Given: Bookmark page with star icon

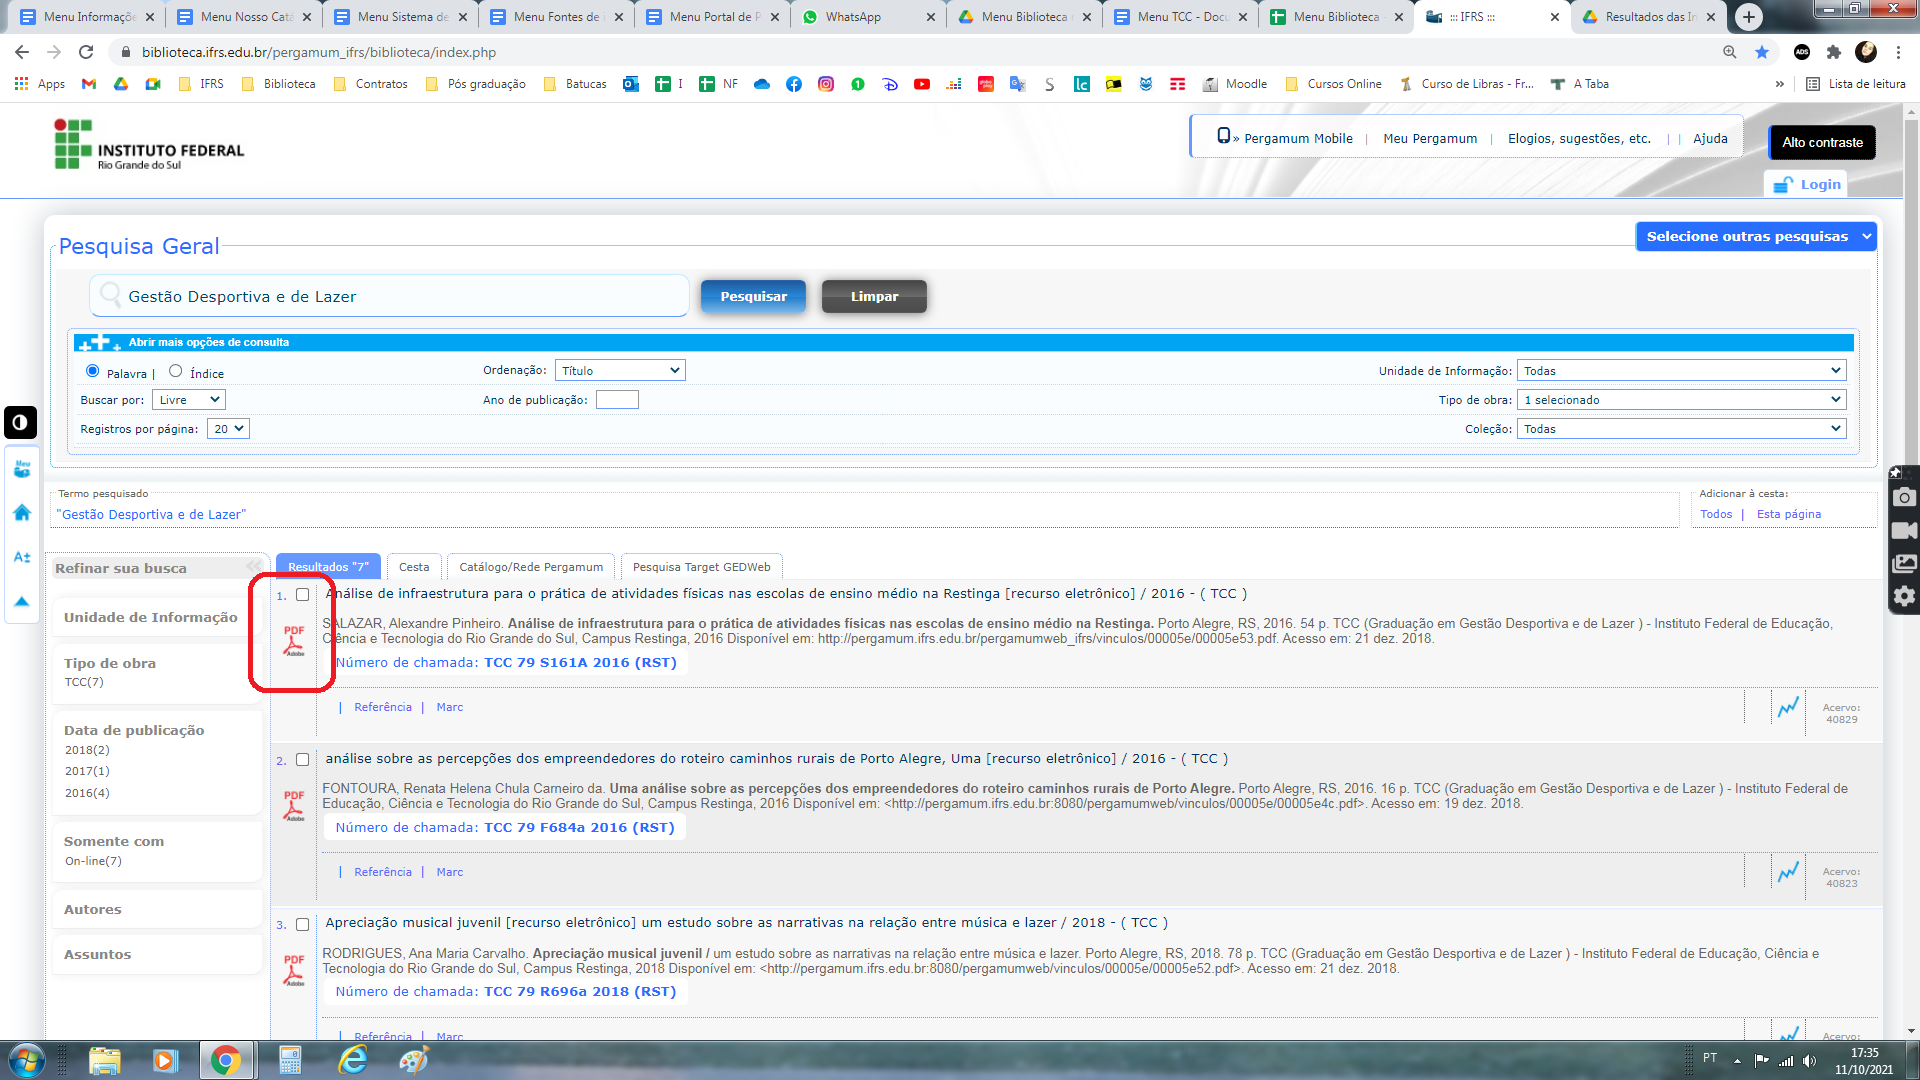Looking at the screenshot, I should (1762, 52).
